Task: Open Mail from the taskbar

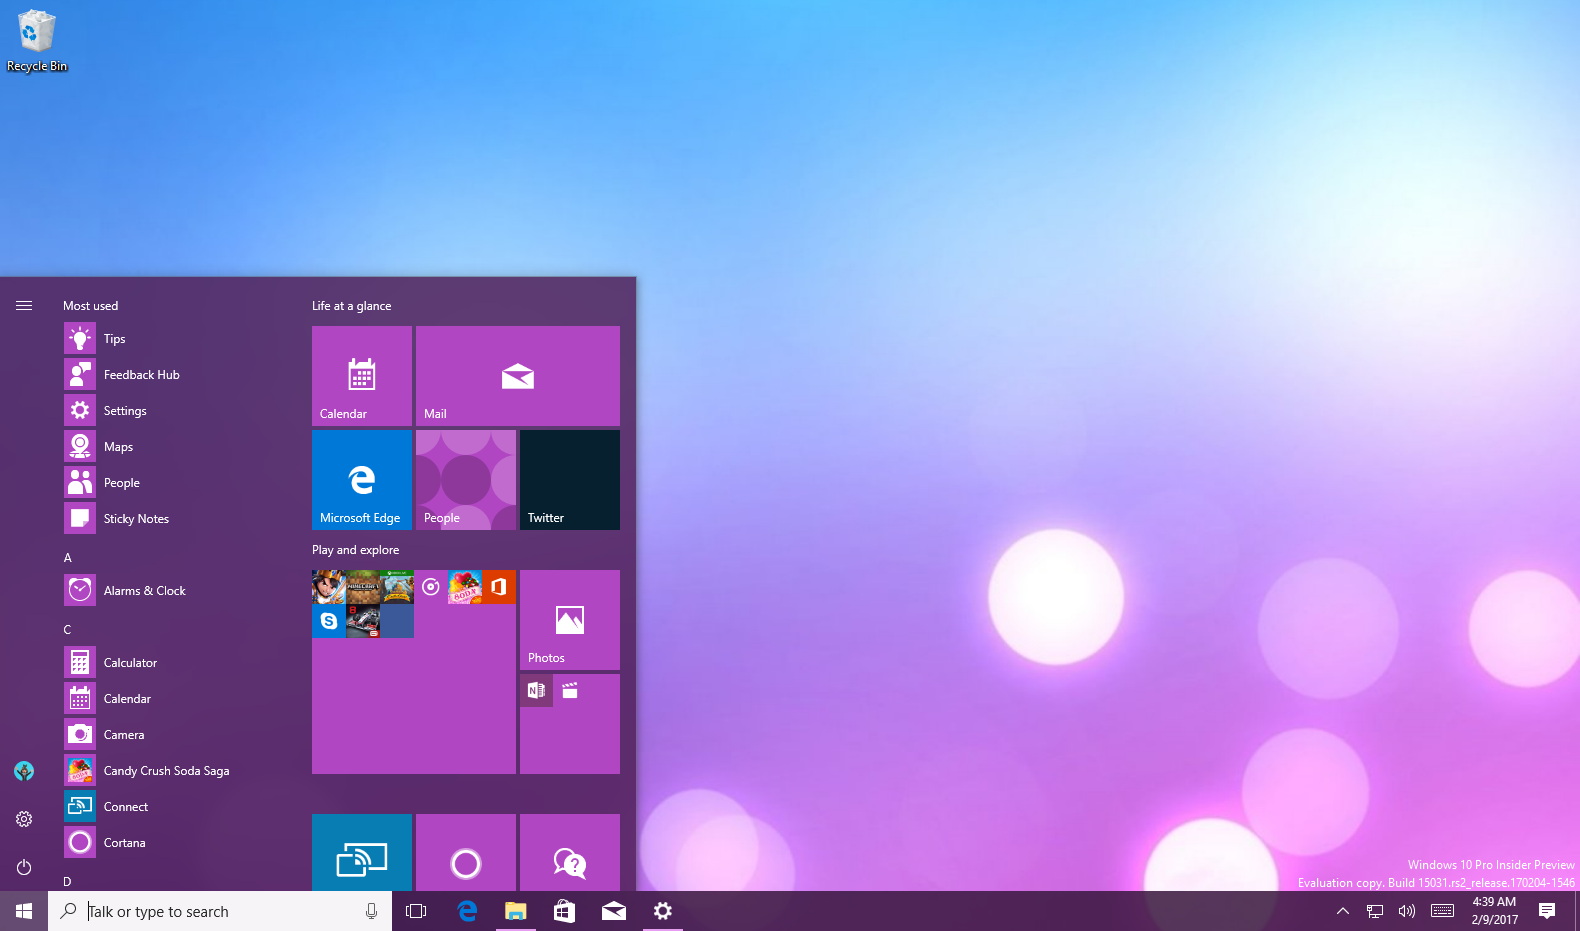Action: 614,911
